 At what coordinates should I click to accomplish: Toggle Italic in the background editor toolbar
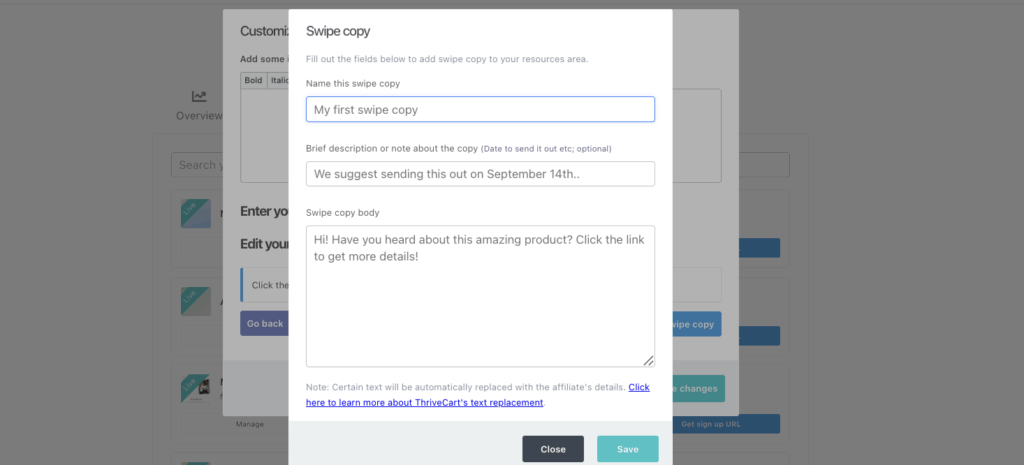coord(279,80)
